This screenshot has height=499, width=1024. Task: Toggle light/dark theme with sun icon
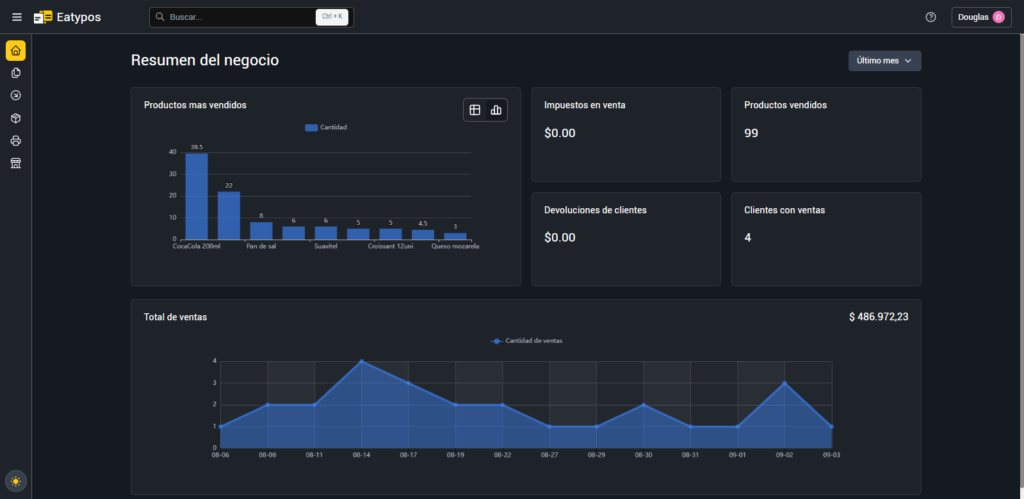click(15, 481)
